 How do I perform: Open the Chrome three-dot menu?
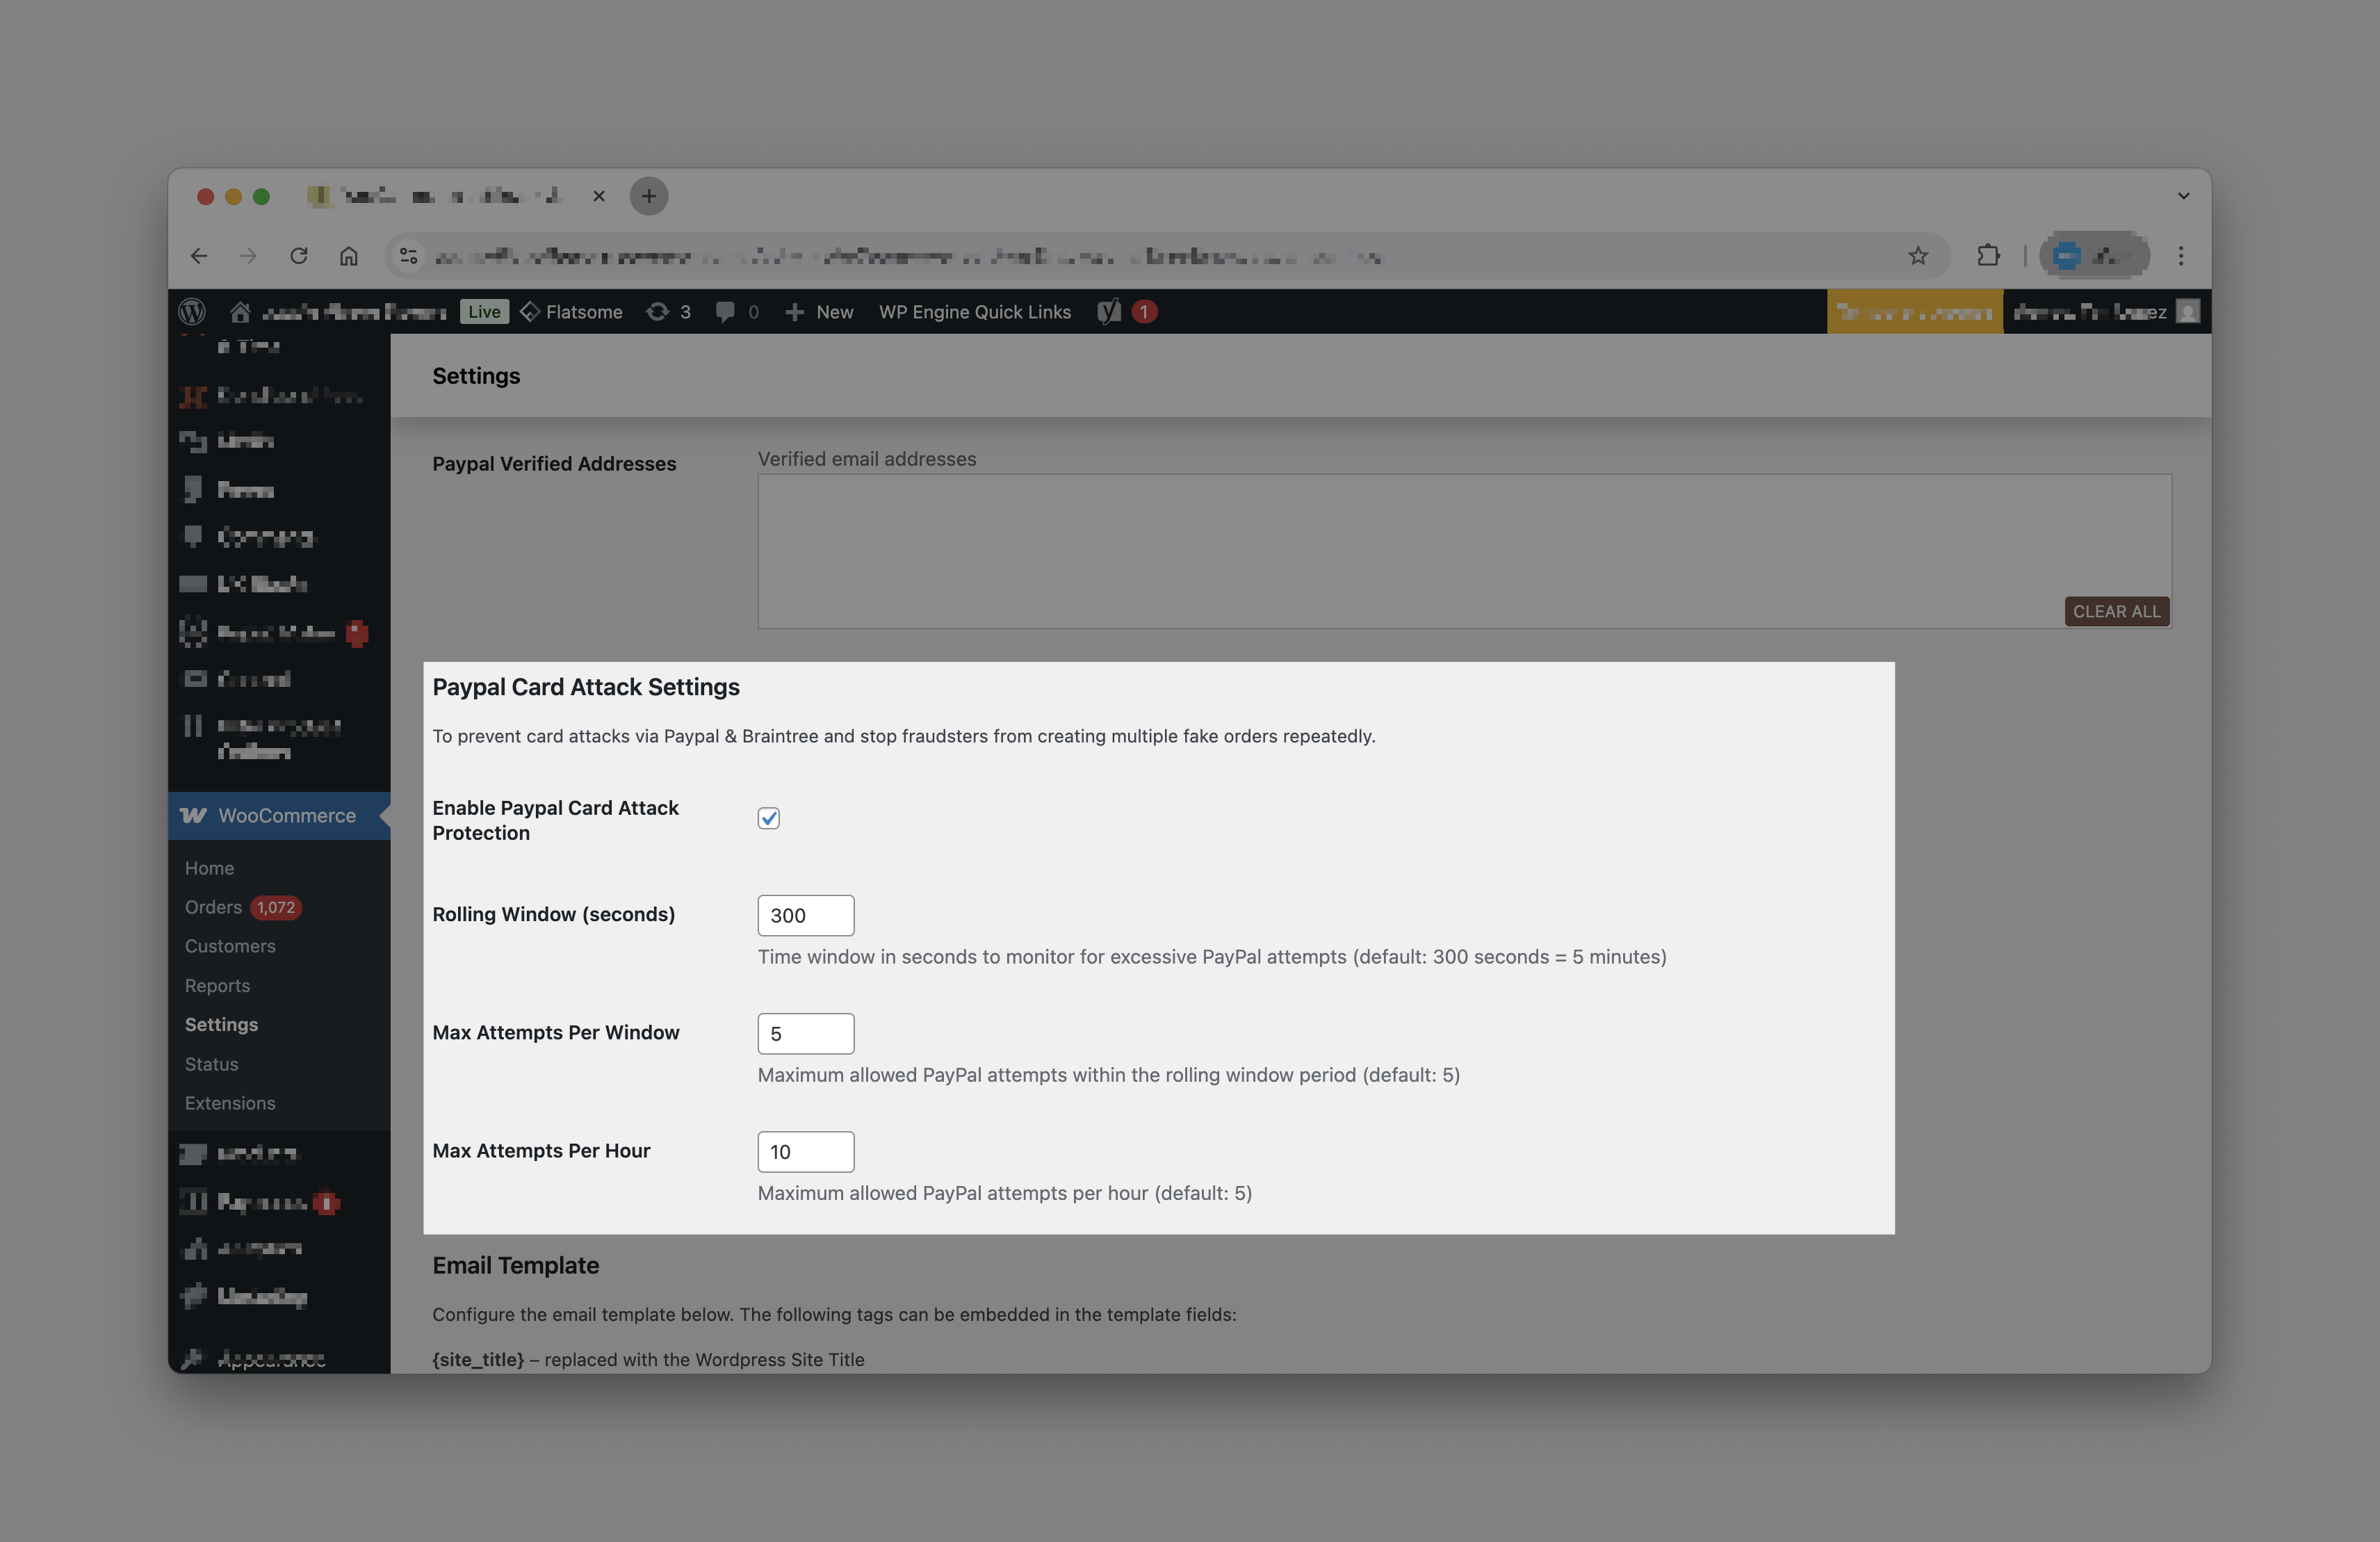(x=2181, y=256)
